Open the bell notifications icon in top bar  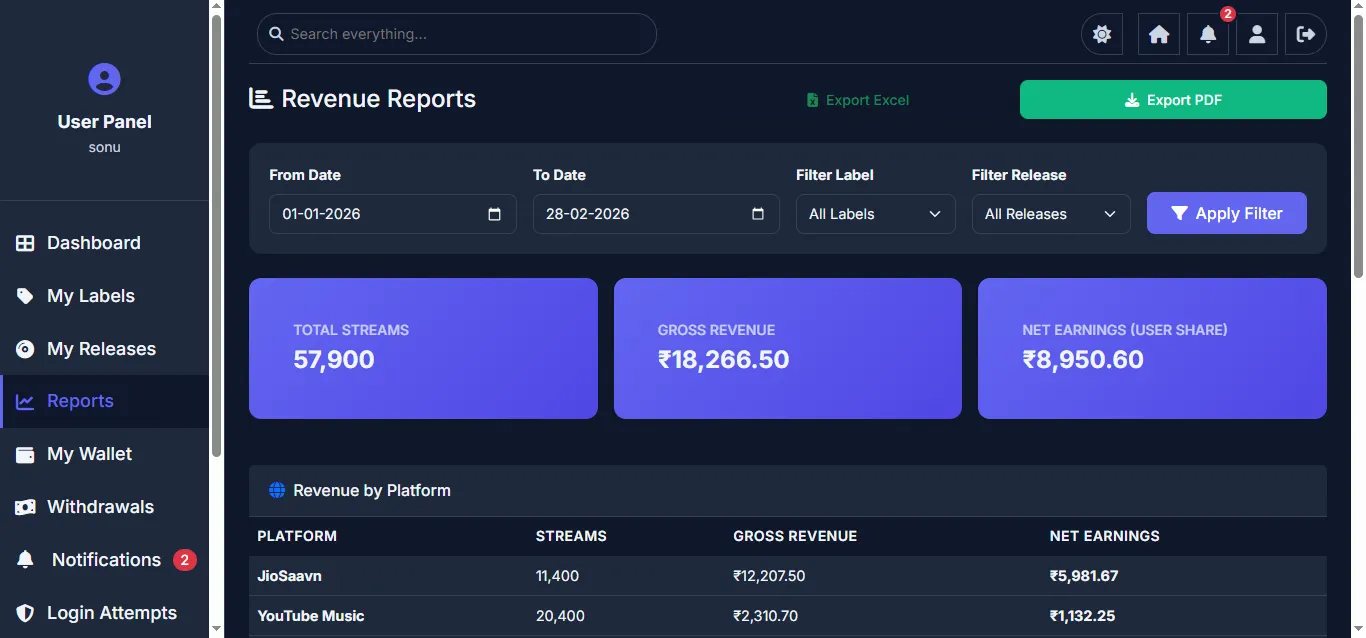(x=1208, y=34)
